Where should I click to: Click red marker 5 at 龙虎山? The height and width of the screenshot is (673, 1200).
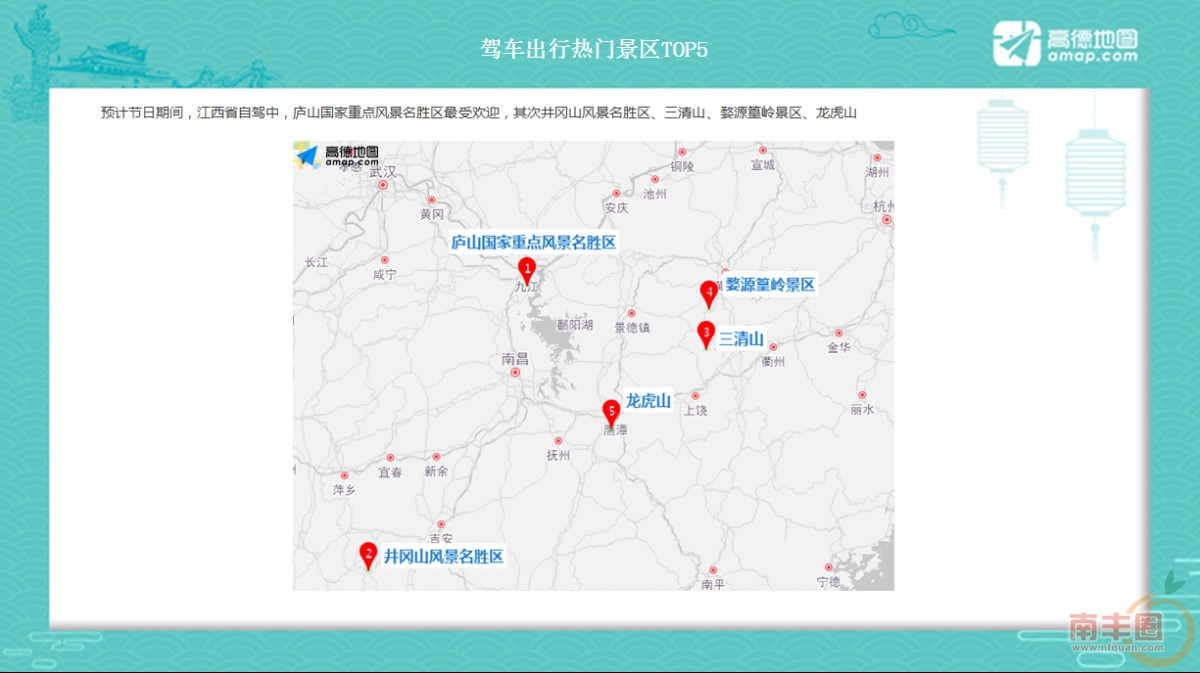click(x=611, y=410)
